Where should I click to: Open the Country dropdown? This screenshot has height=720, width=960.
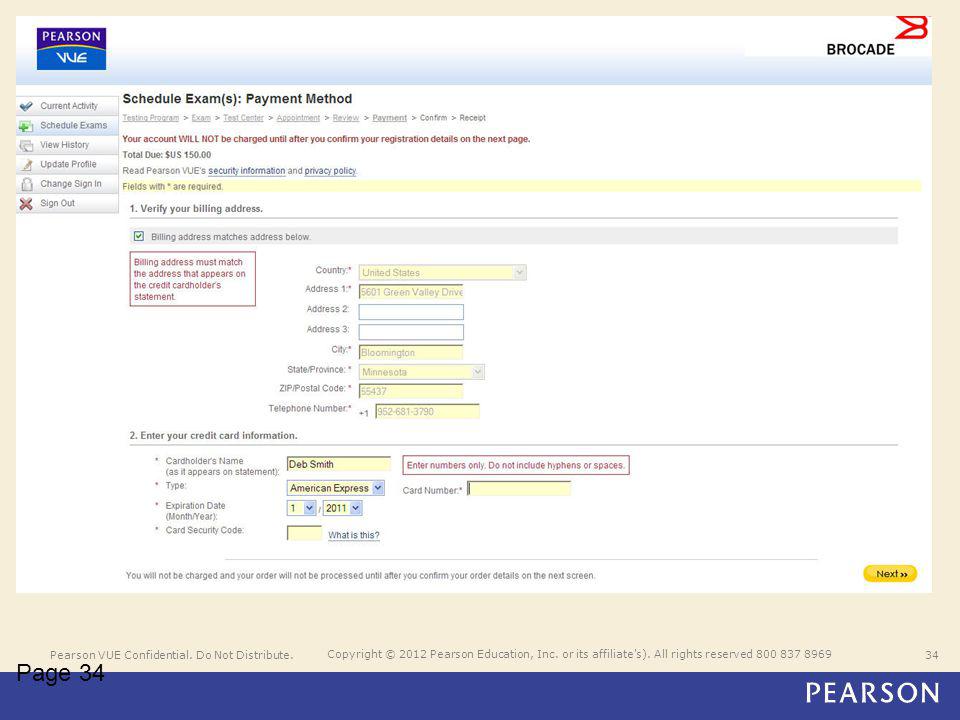(x=442, y=272)
